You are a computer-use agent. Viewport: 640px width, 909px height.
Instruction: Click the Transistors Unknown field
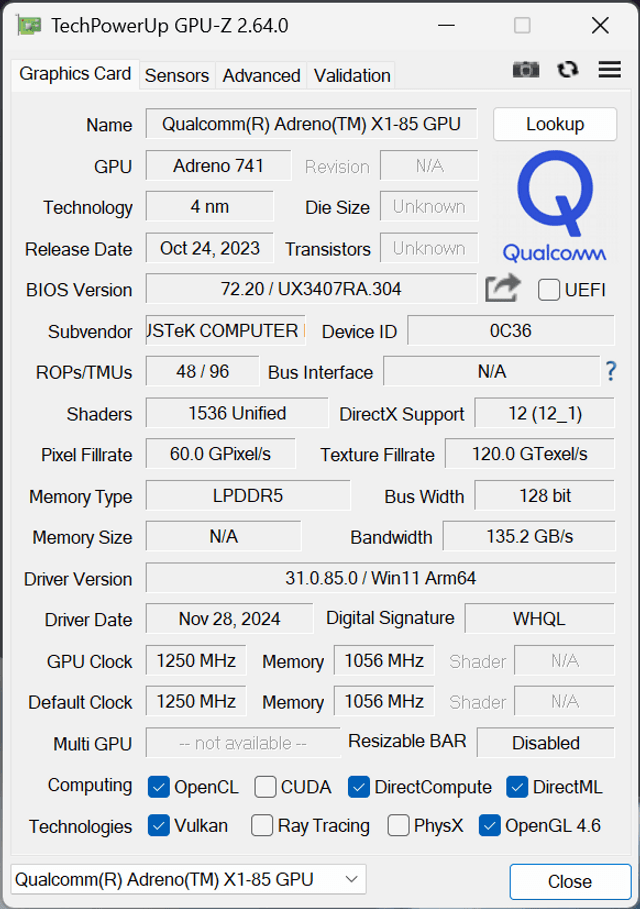429,248
